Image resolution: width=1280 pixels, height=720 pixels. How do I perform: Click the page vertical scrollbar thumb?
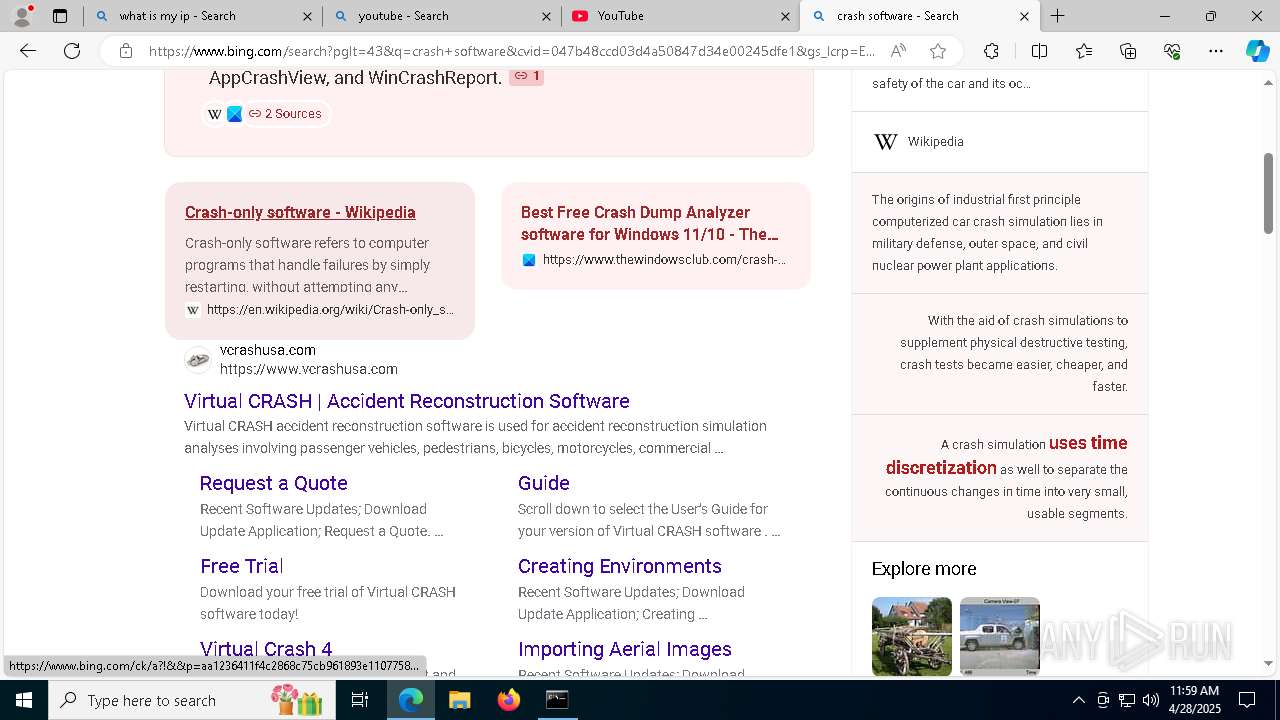click(x=1268, y=194)
